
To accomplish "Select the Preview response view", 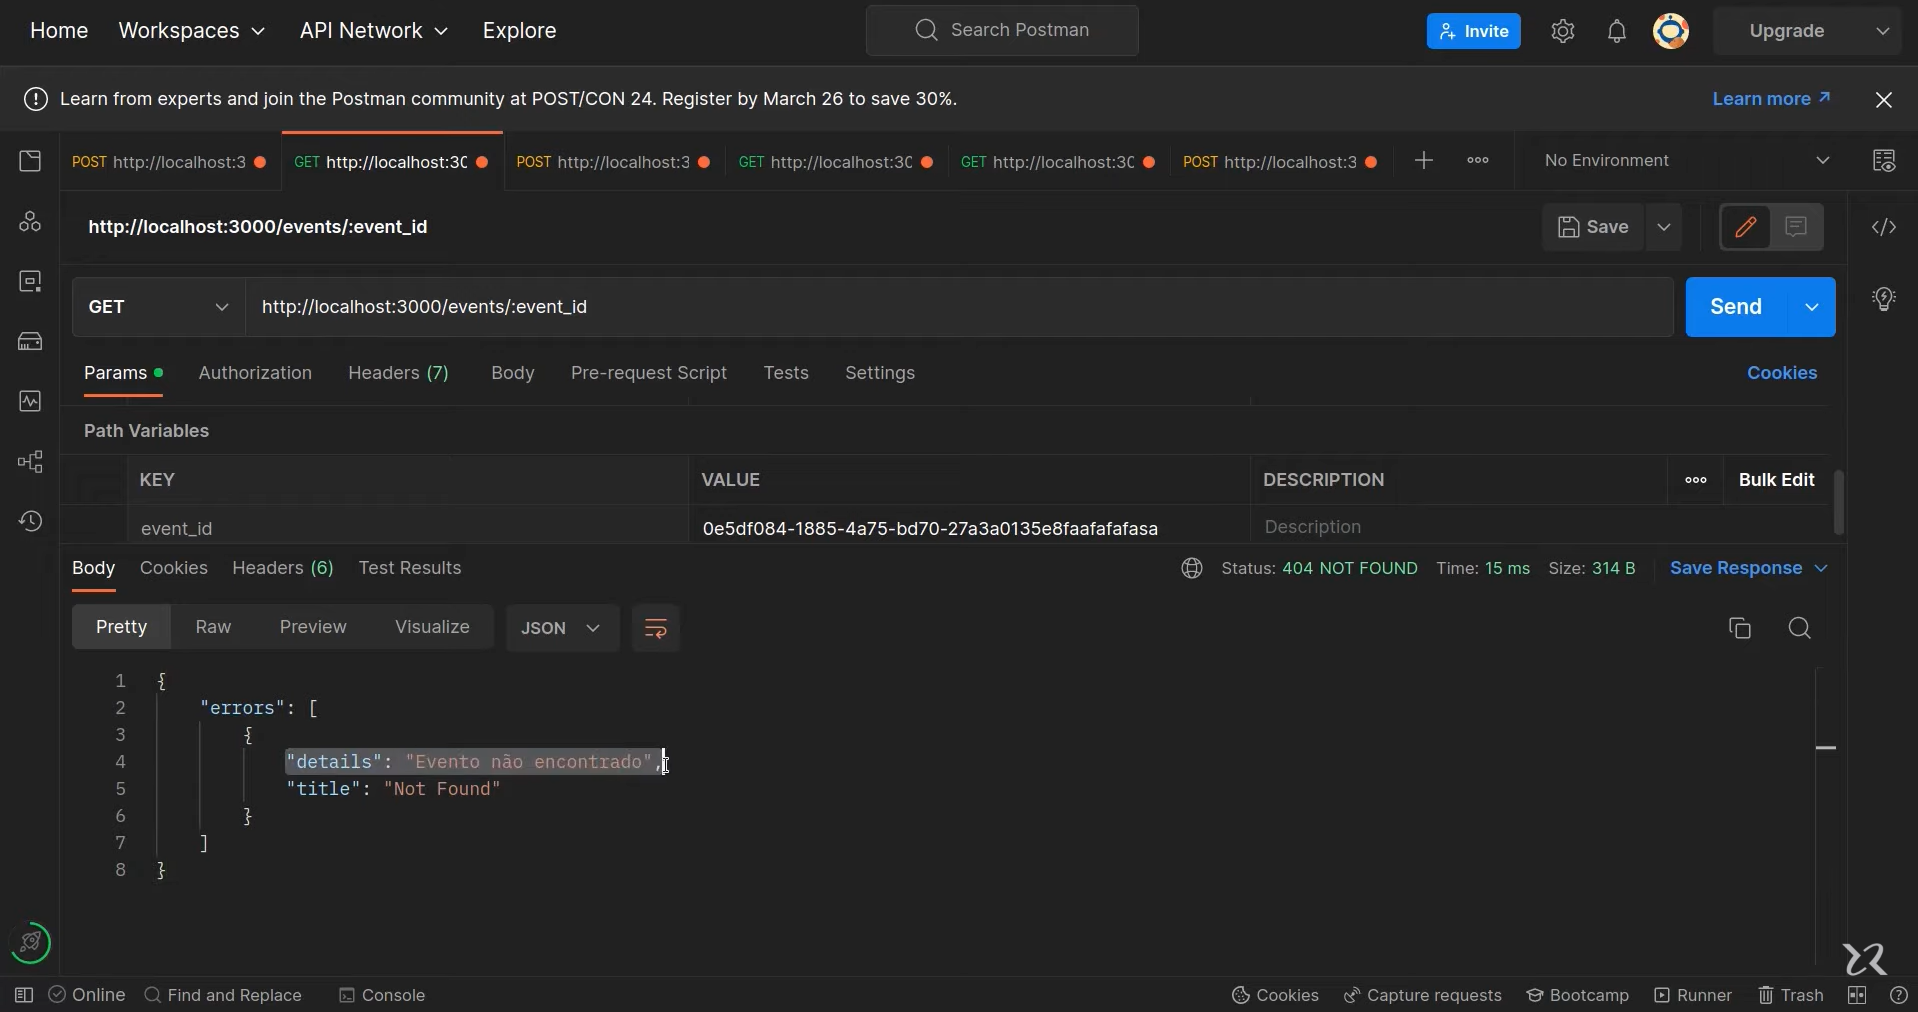I will 313,627.
